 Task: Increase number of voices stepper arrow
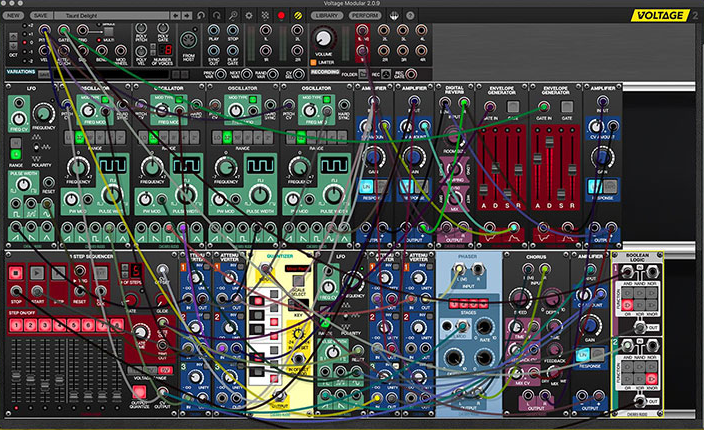tap(154, 47)
